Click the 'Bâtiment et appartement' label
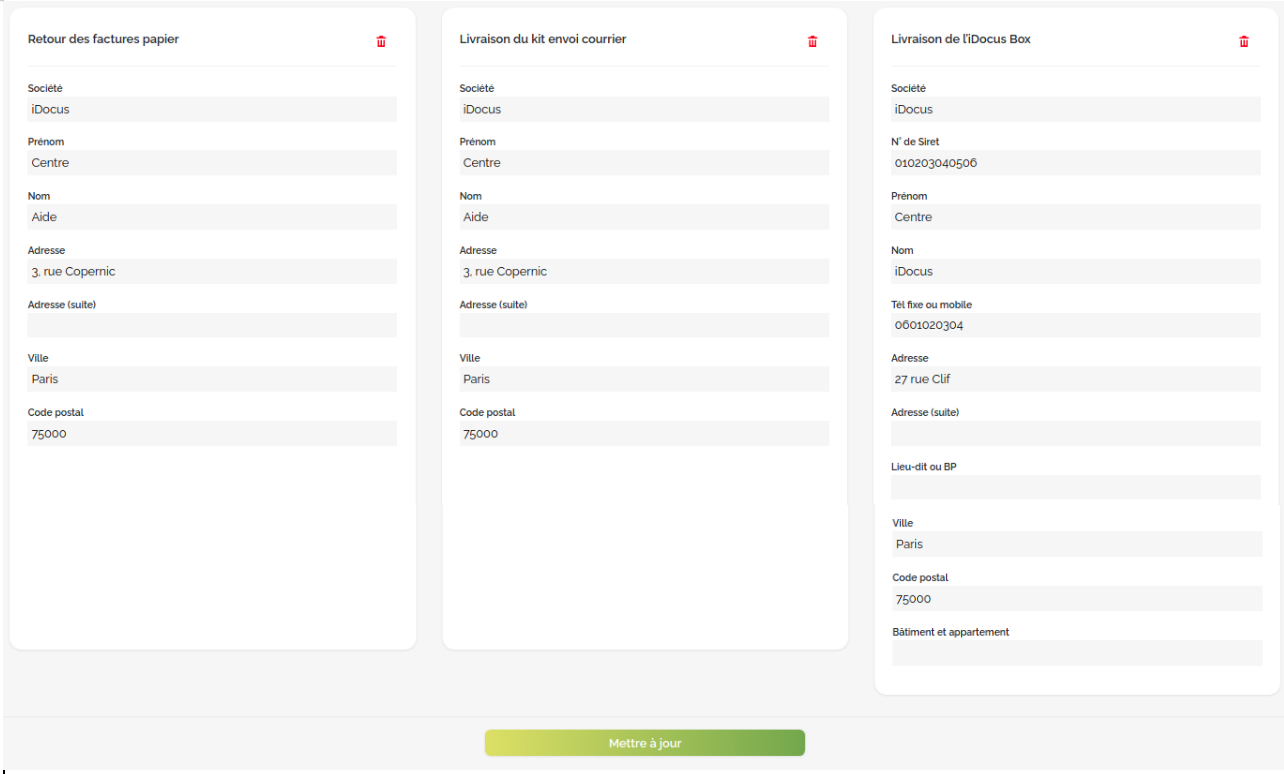Image resolution: width=1284 pixels, height=774 pixels. (x=951, y=632)
